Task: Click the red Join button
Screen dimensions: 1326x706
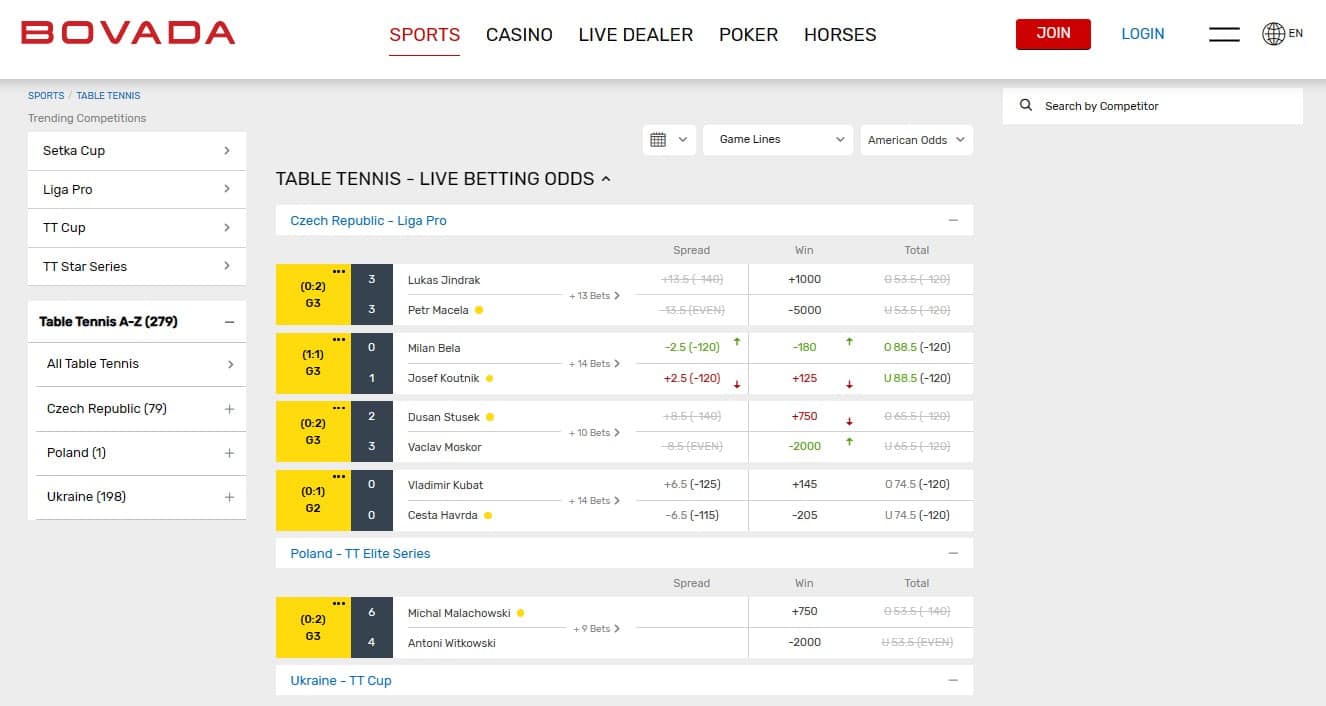Action: [1053, 34]
